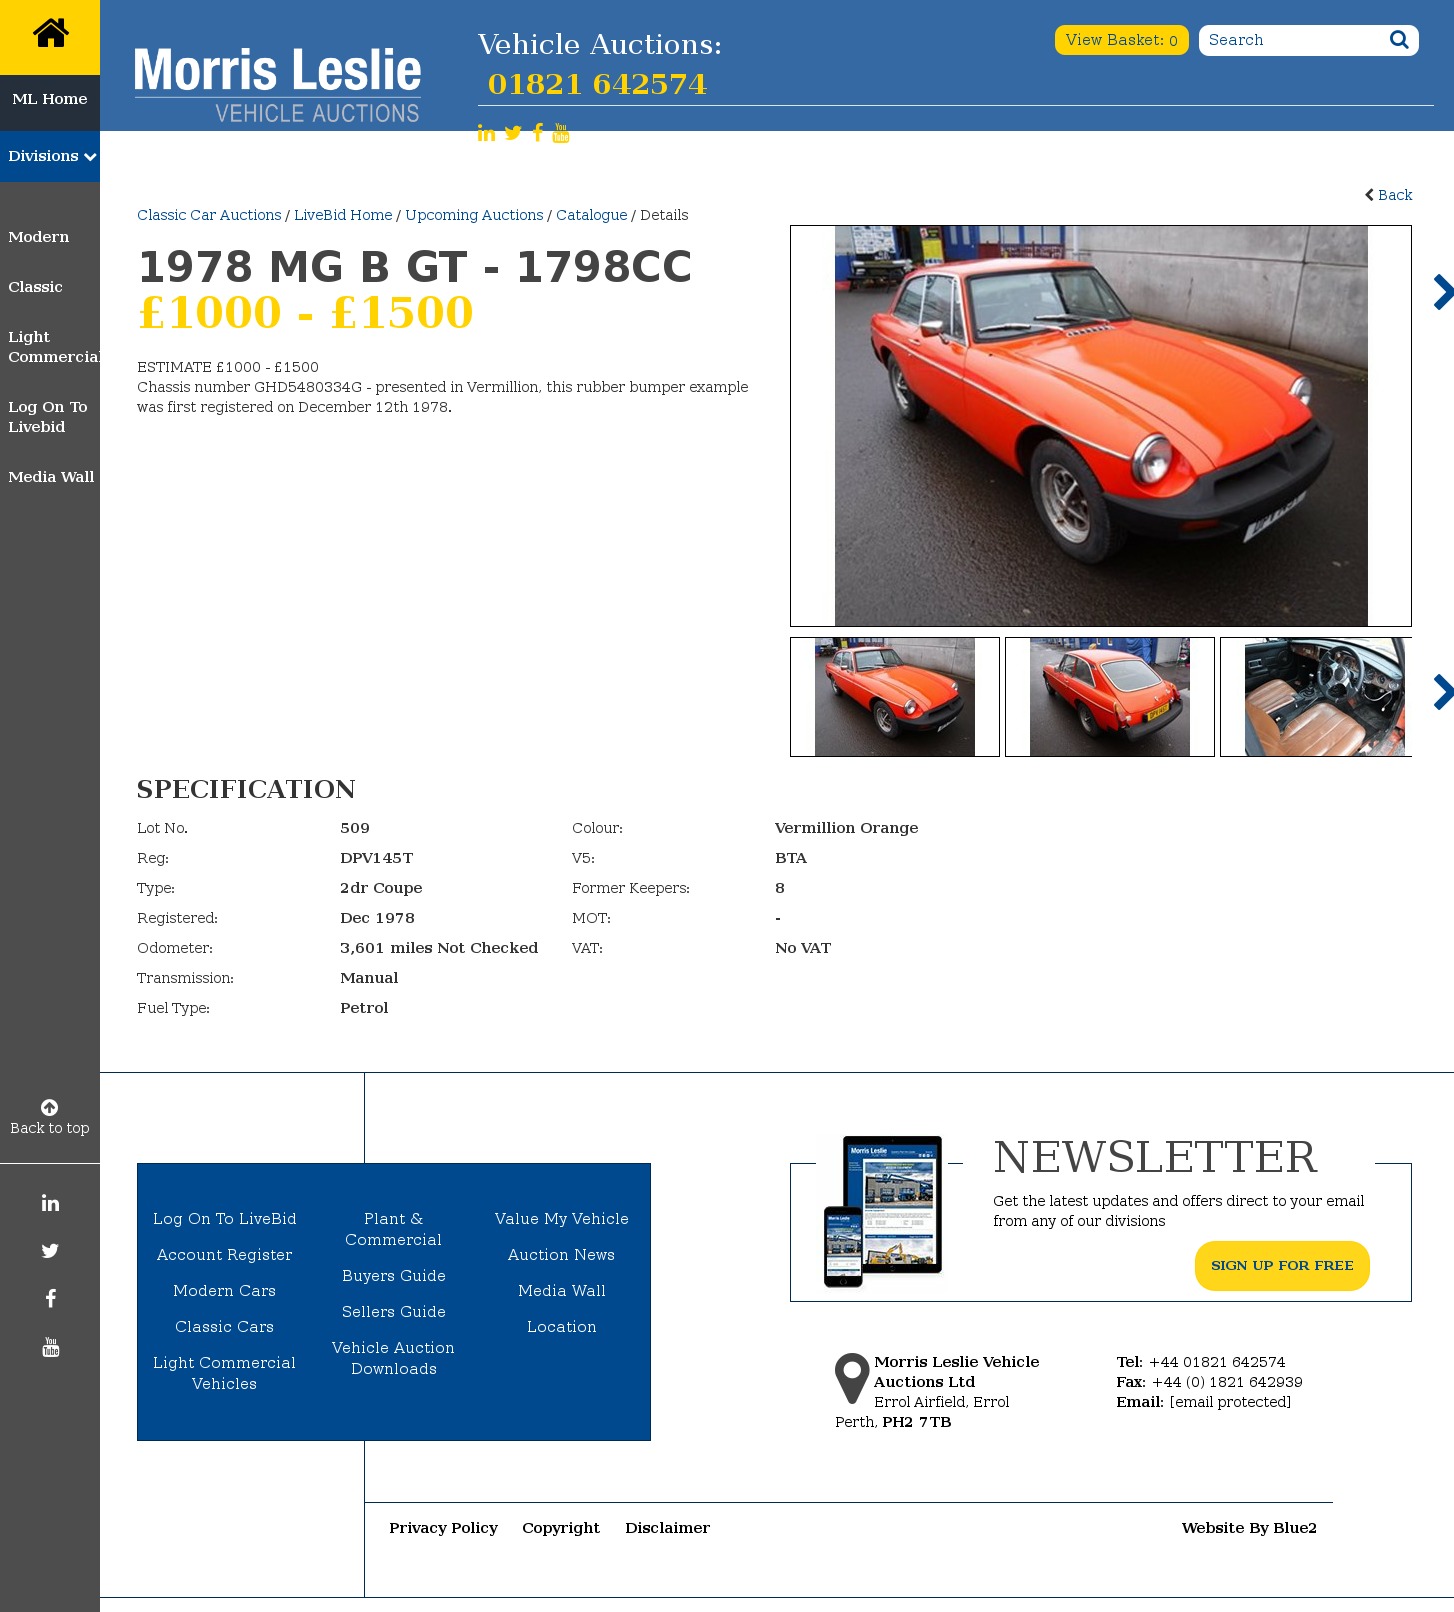Open footer Media Wall link
The image size is (1454, 1612).
tap(562, 1291)
